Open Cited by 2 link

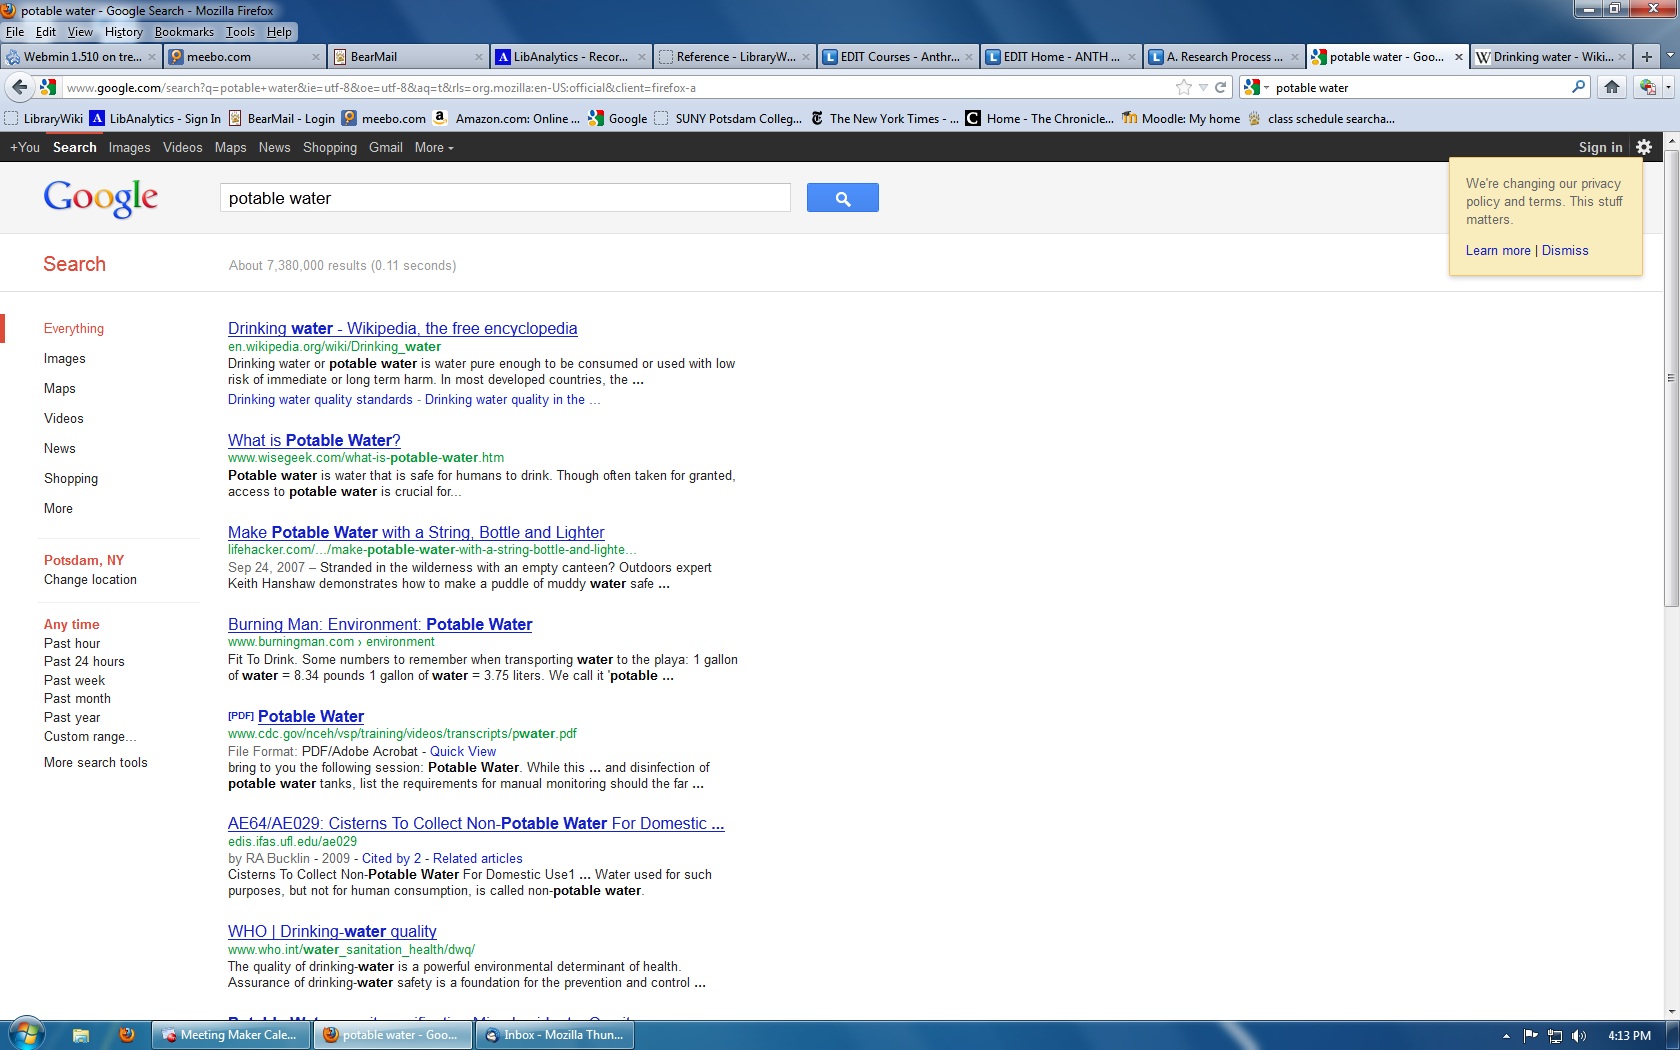point(391,858)
